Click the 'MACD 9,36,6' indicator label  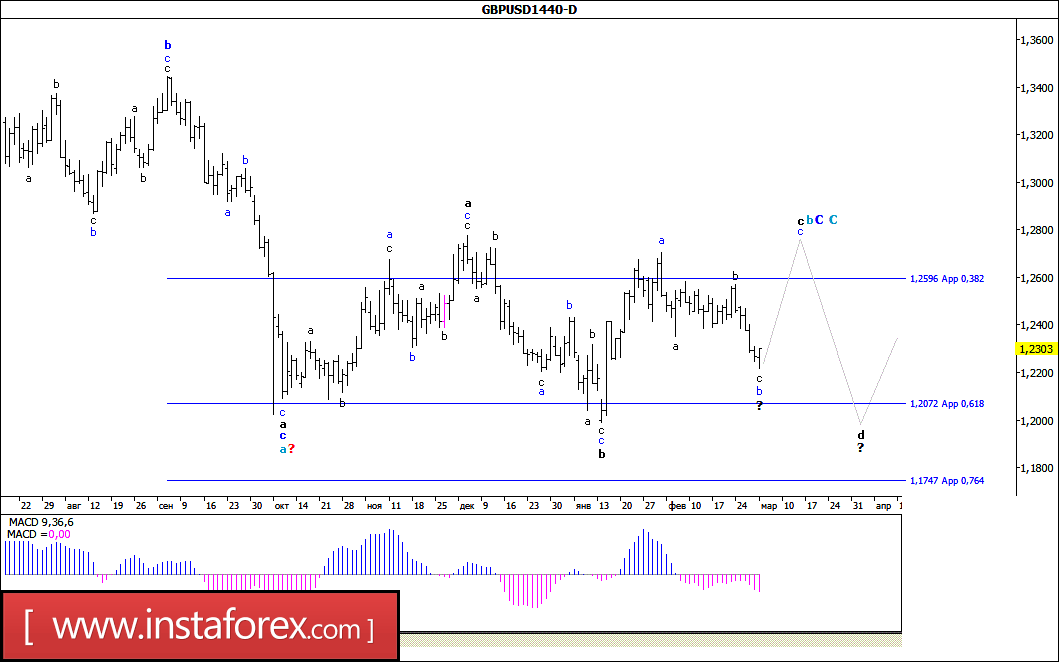click(x=41, y=522)
